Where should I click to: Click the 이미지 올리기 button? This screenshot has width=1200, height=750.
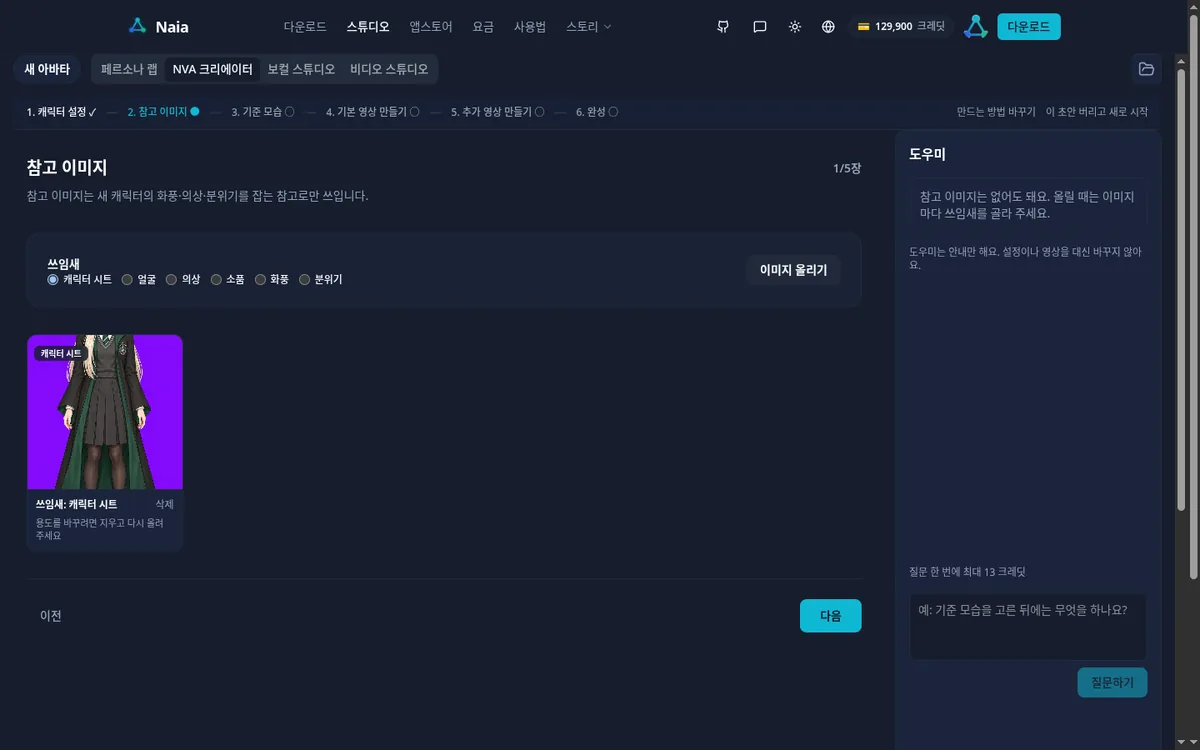[x=794, y=270]
